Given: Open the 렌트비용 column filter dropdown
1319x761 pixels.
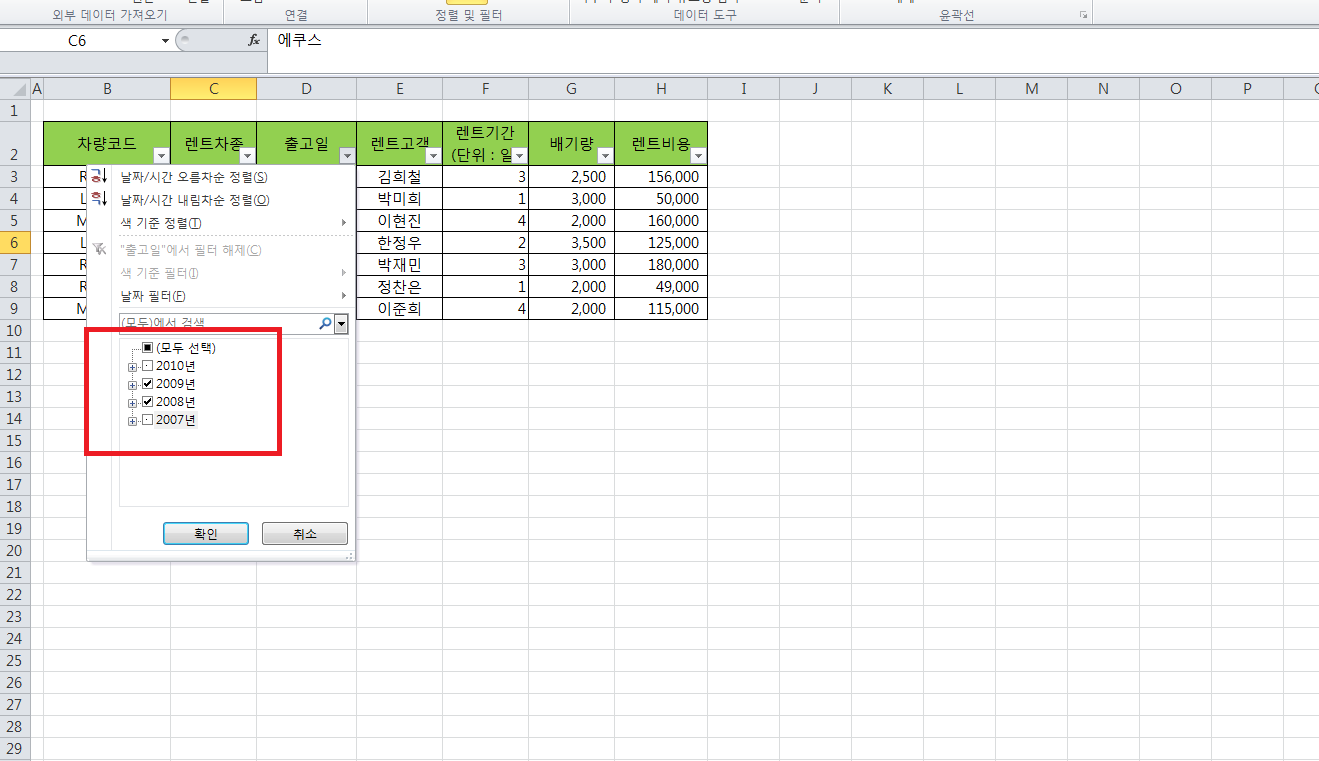Looking at the screenshot, I should [698, 156].
